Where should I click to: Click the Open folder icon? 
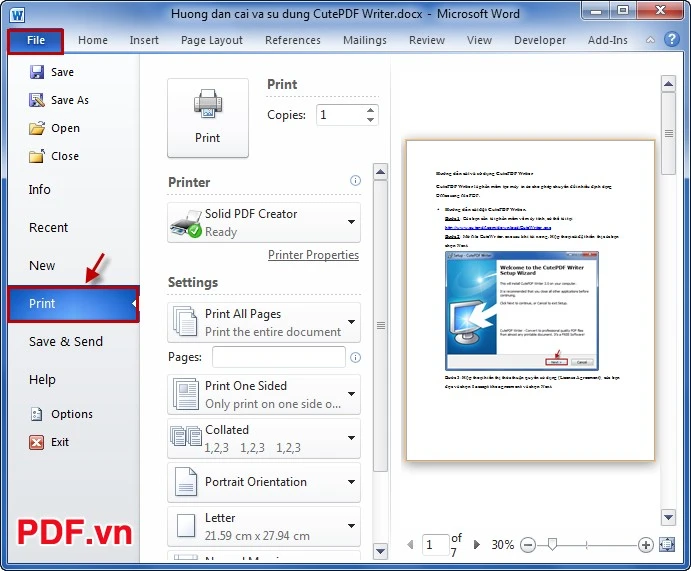click(37, 128)
